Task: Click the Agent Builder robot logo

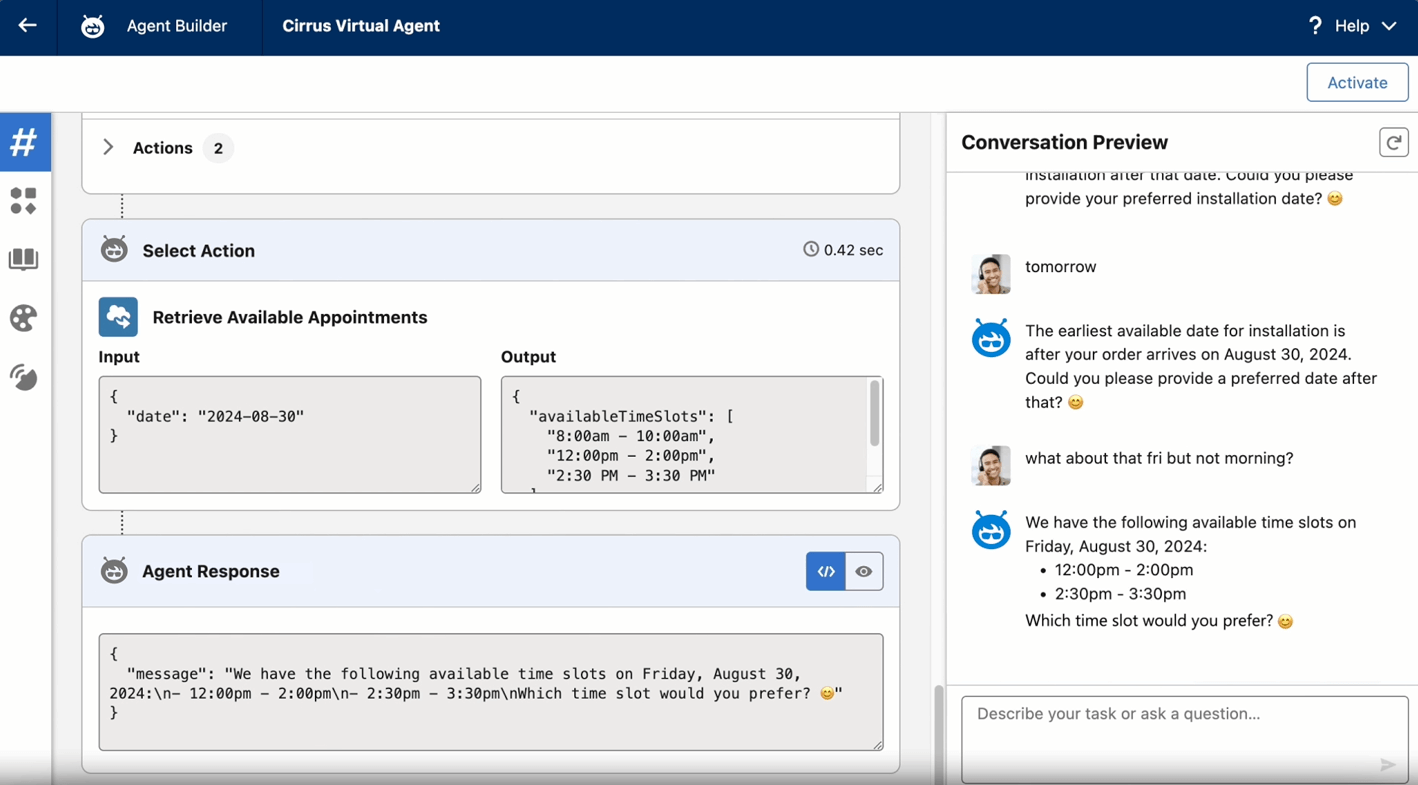Action: tap(92, 26)
